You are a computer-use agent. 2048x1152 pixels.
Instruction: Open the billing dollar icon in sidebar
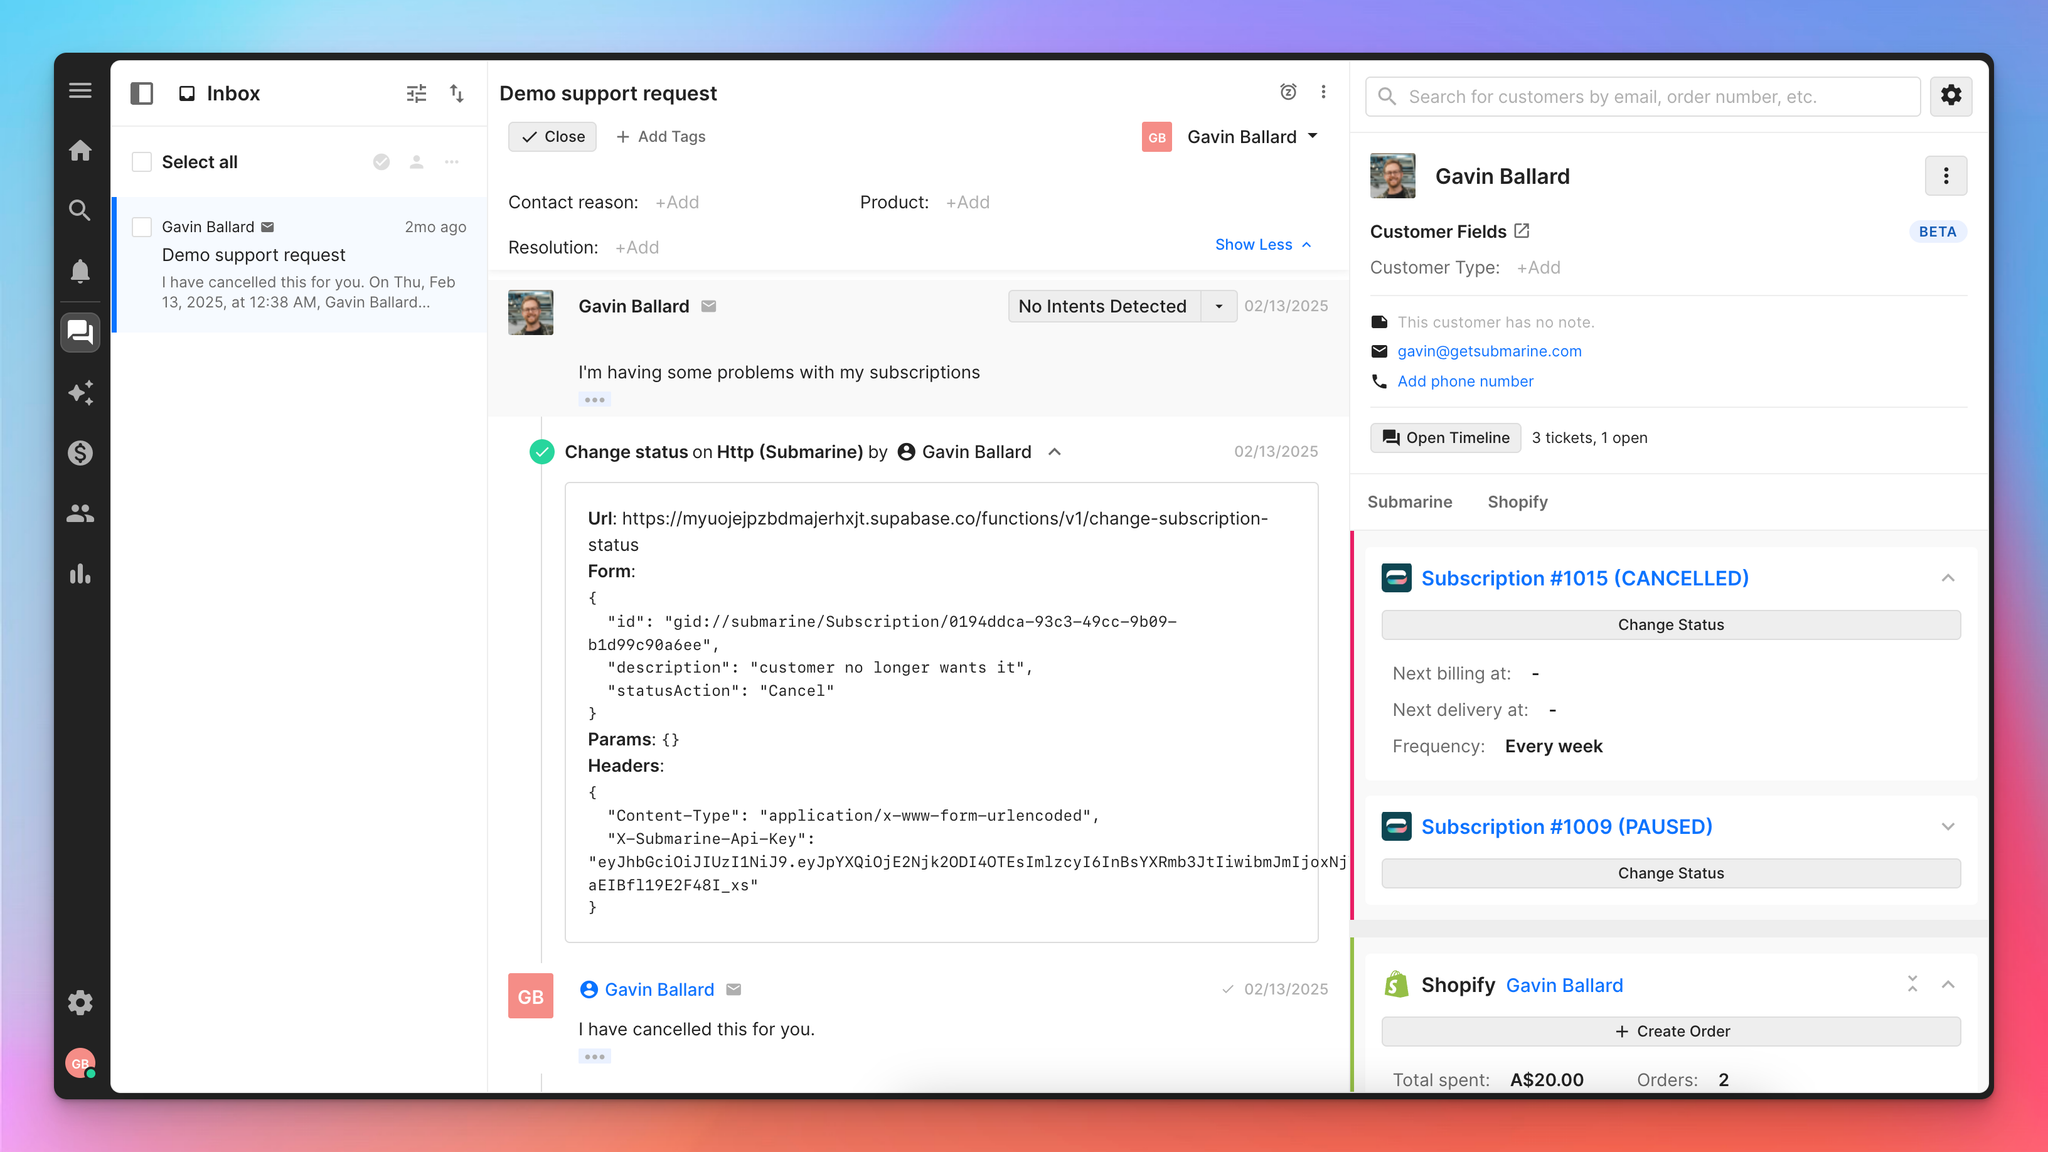[80, 453]
